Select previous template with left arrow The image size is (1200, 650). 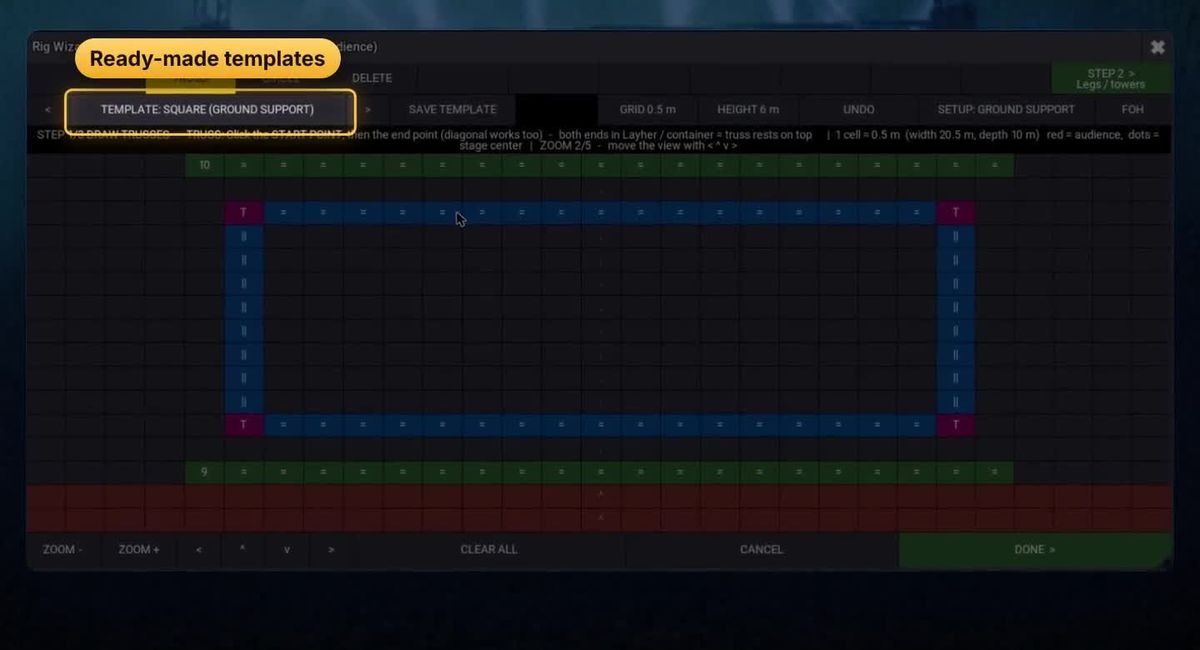click(x=47, y=109)
